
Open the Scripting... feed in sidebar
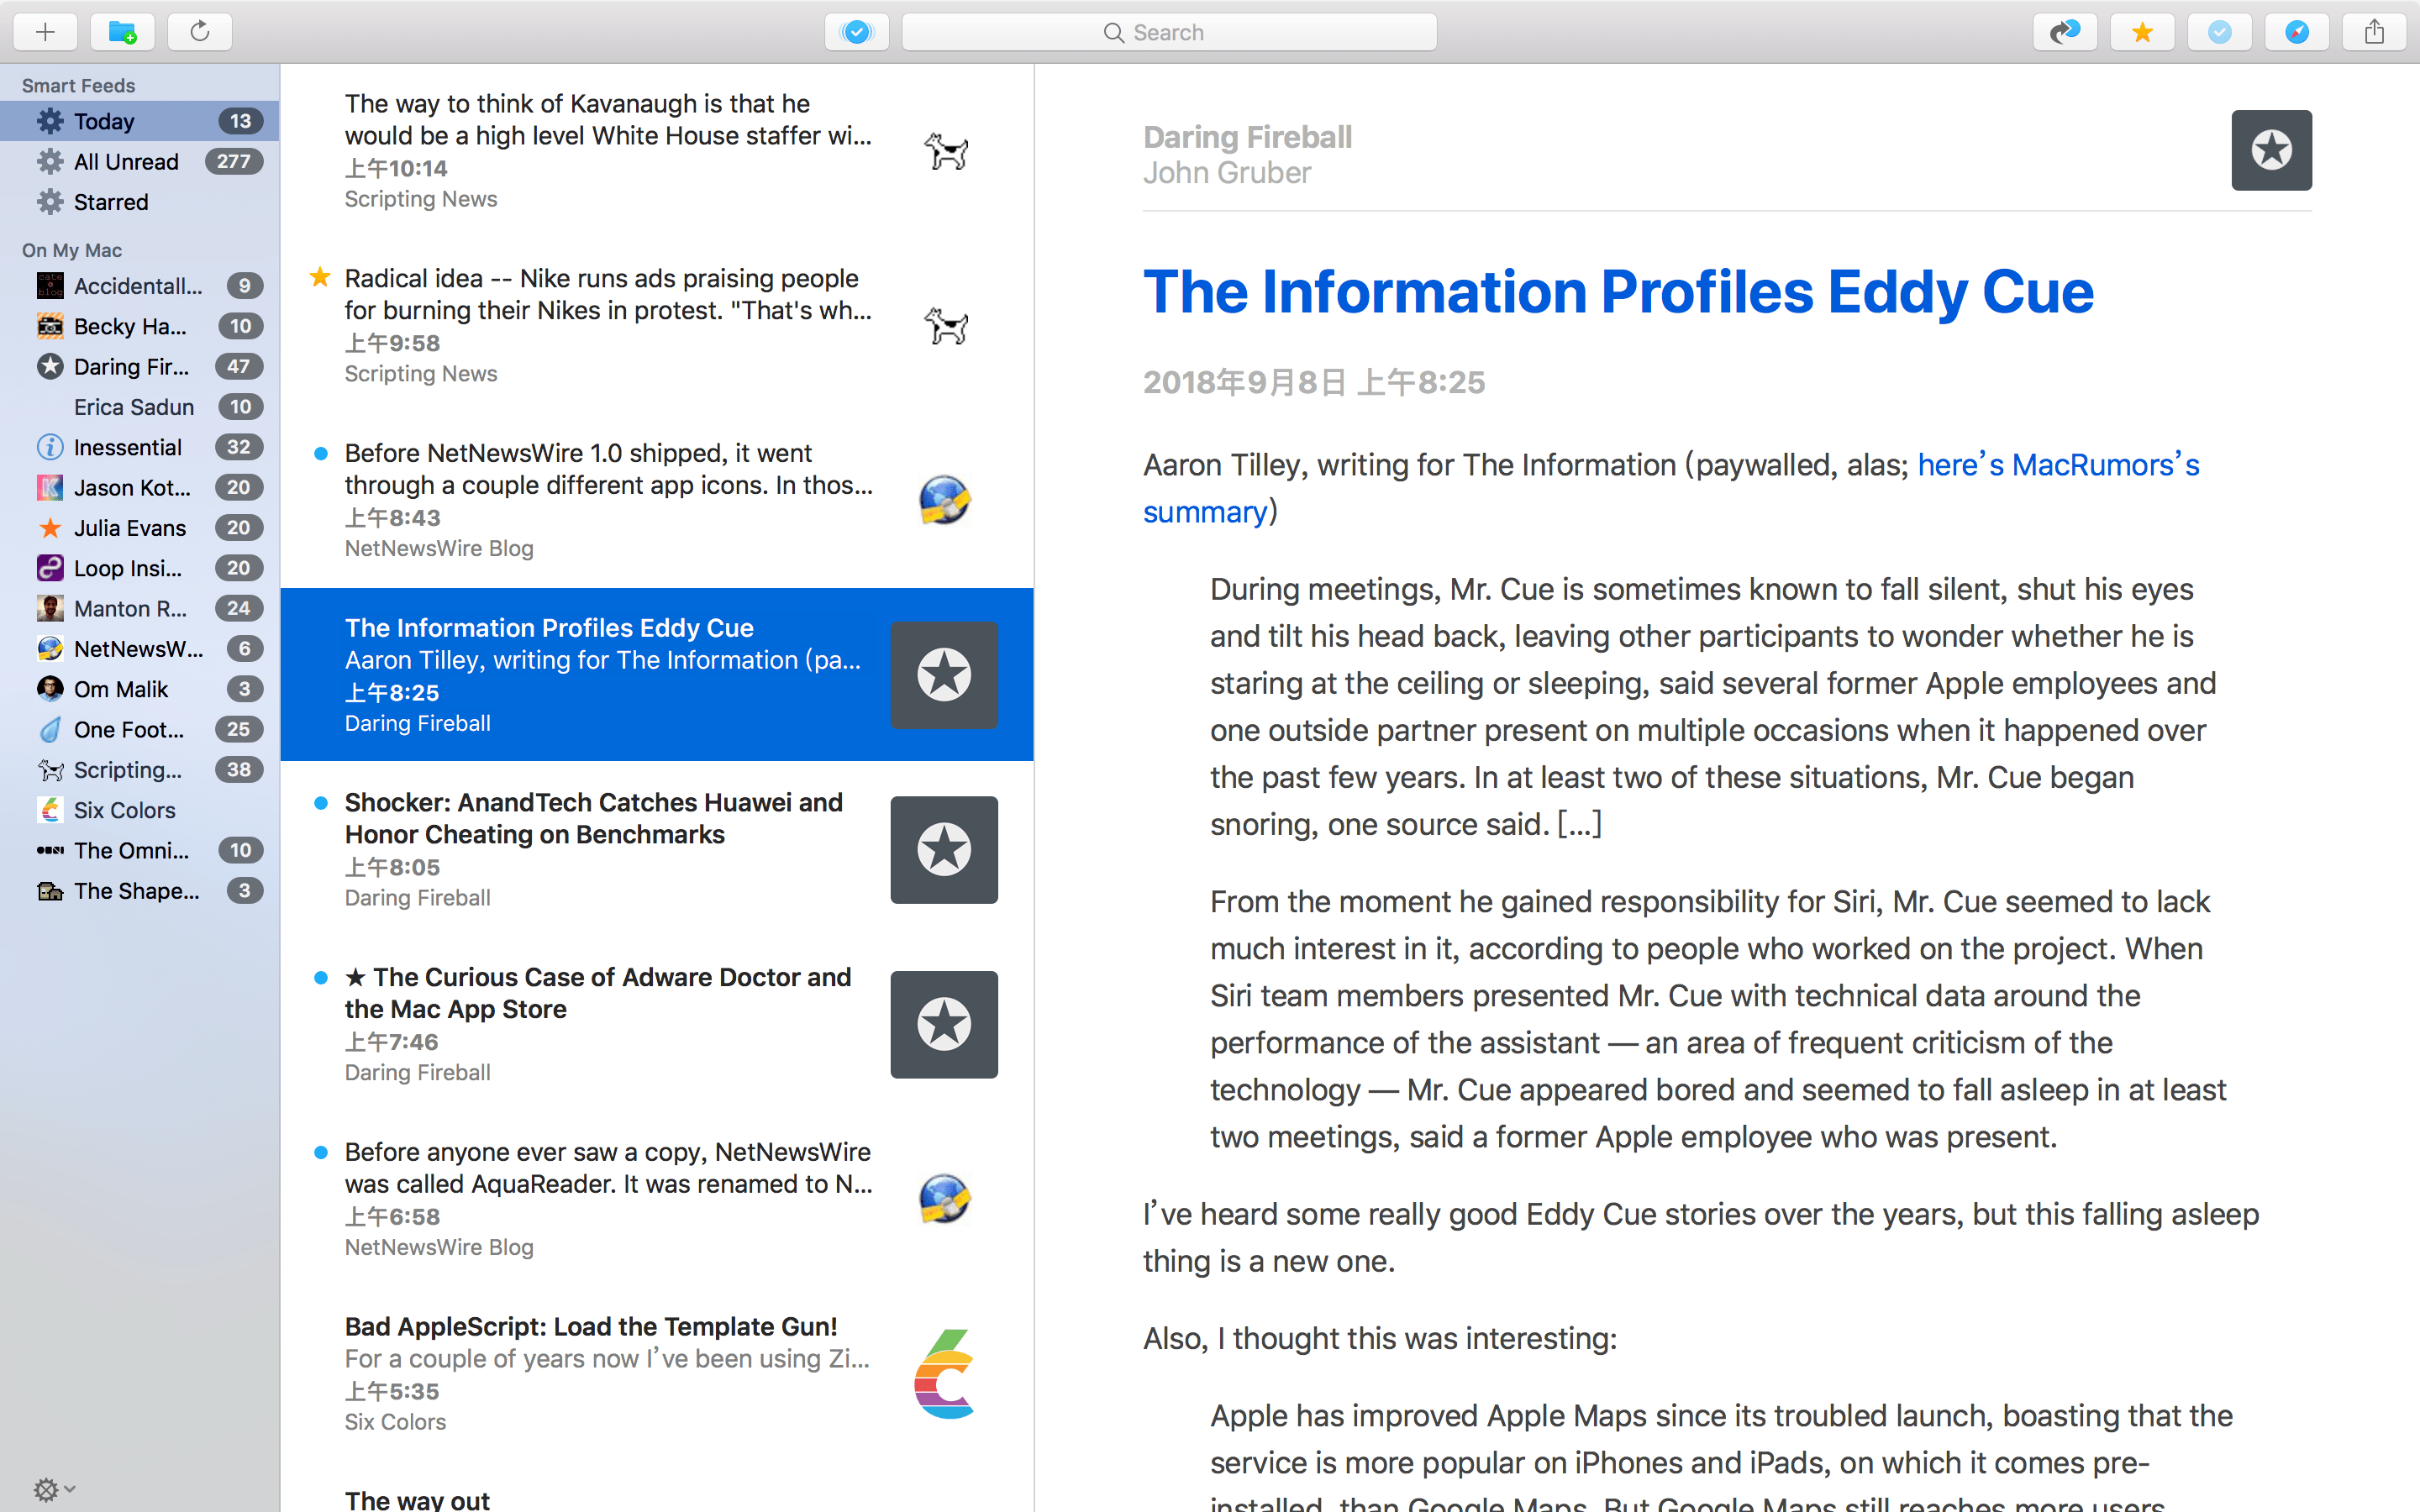point(140,770)
